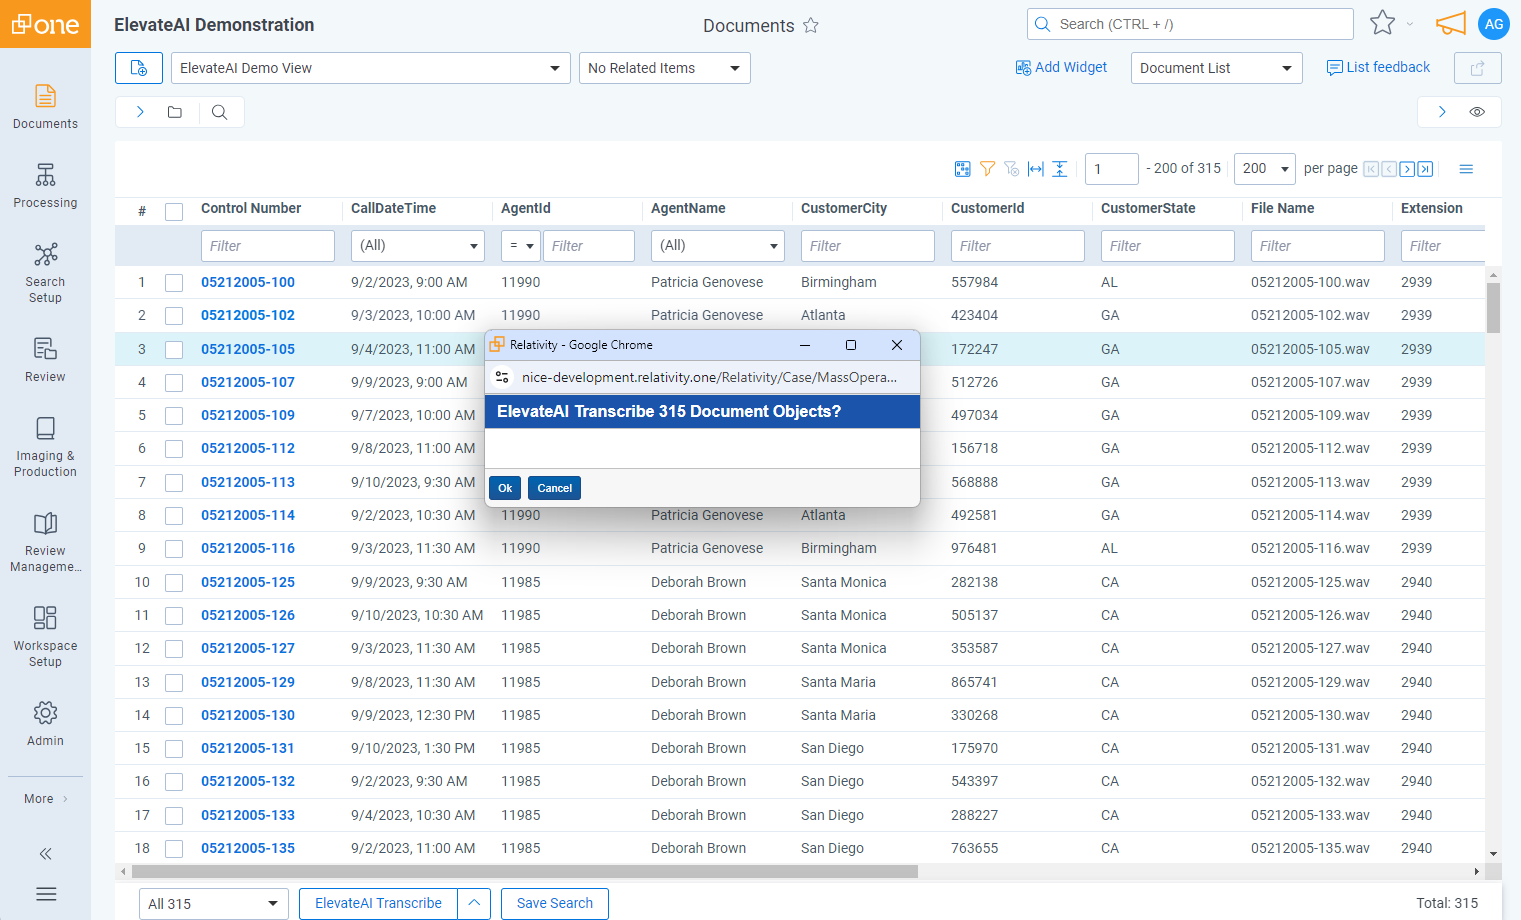The image size is (1521, 920).
Task: Open document link 05212005-116
Action: point(248,548)
